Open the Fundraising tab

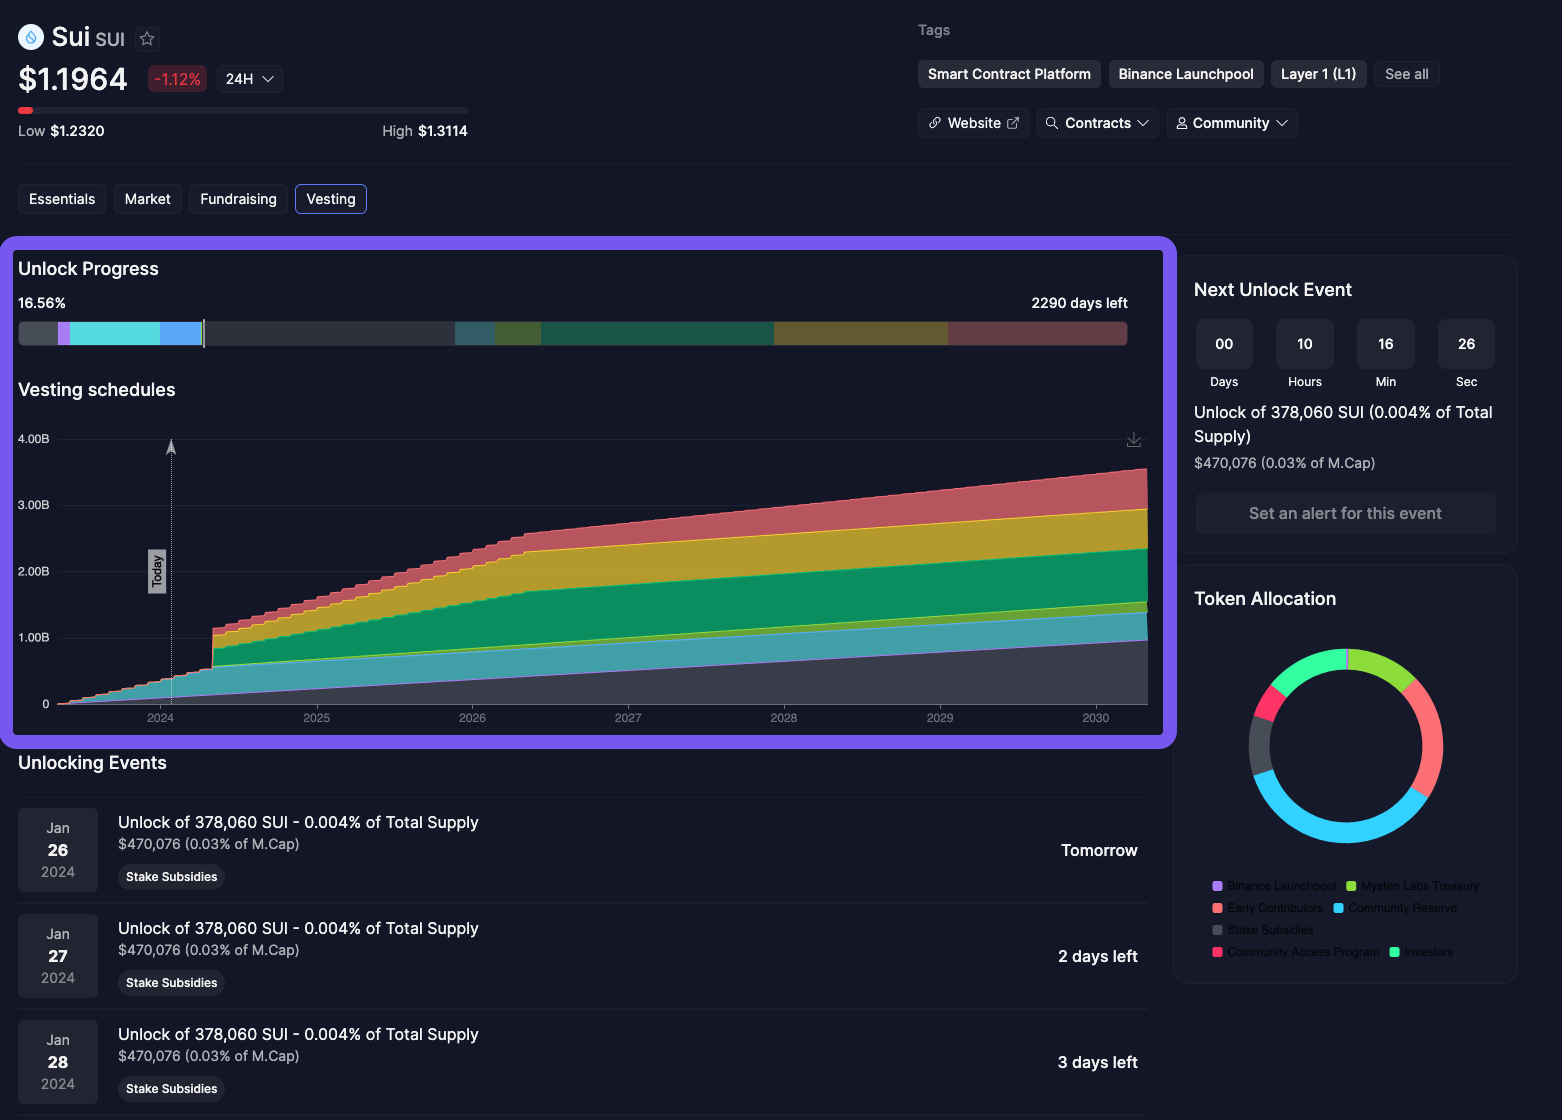pos(238,199)
